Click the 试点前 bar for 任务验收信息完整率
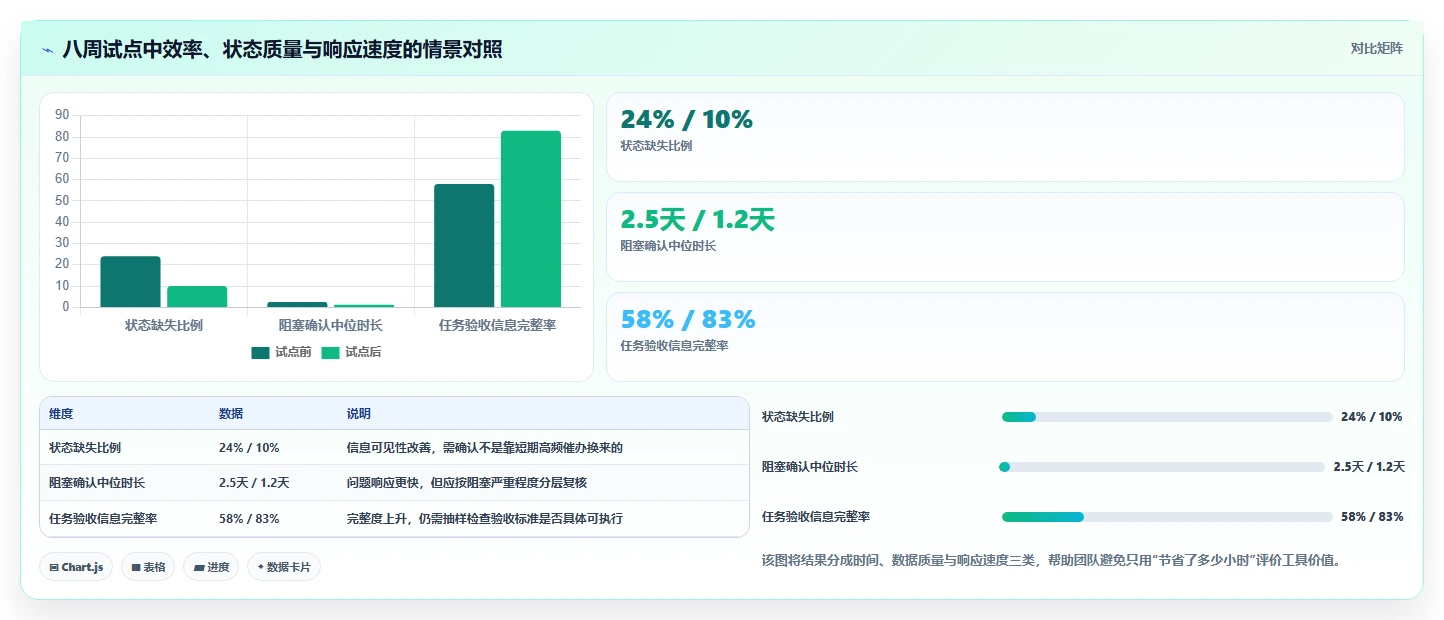 tap(464, 246)
